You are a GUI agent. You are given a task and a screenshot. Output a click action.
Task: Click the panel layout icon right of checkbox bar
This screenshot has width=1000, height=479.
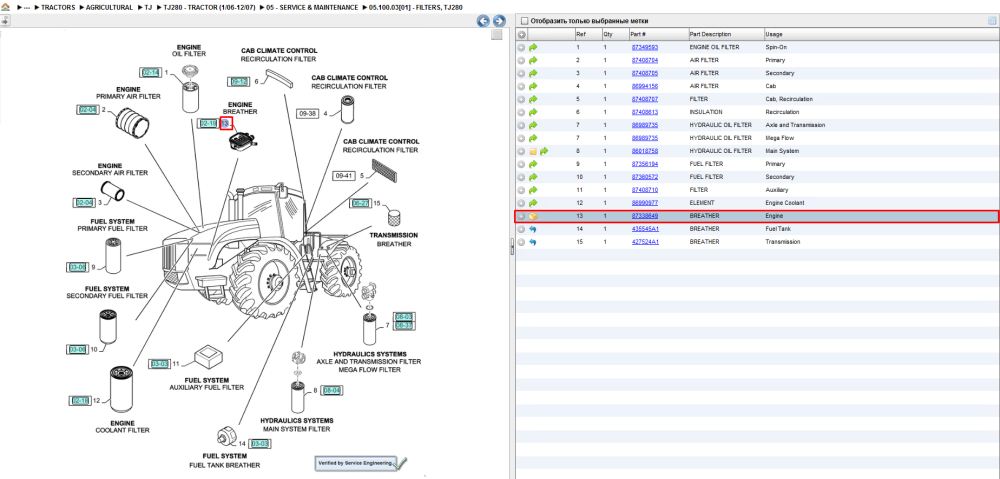click(x=992, y=21)
